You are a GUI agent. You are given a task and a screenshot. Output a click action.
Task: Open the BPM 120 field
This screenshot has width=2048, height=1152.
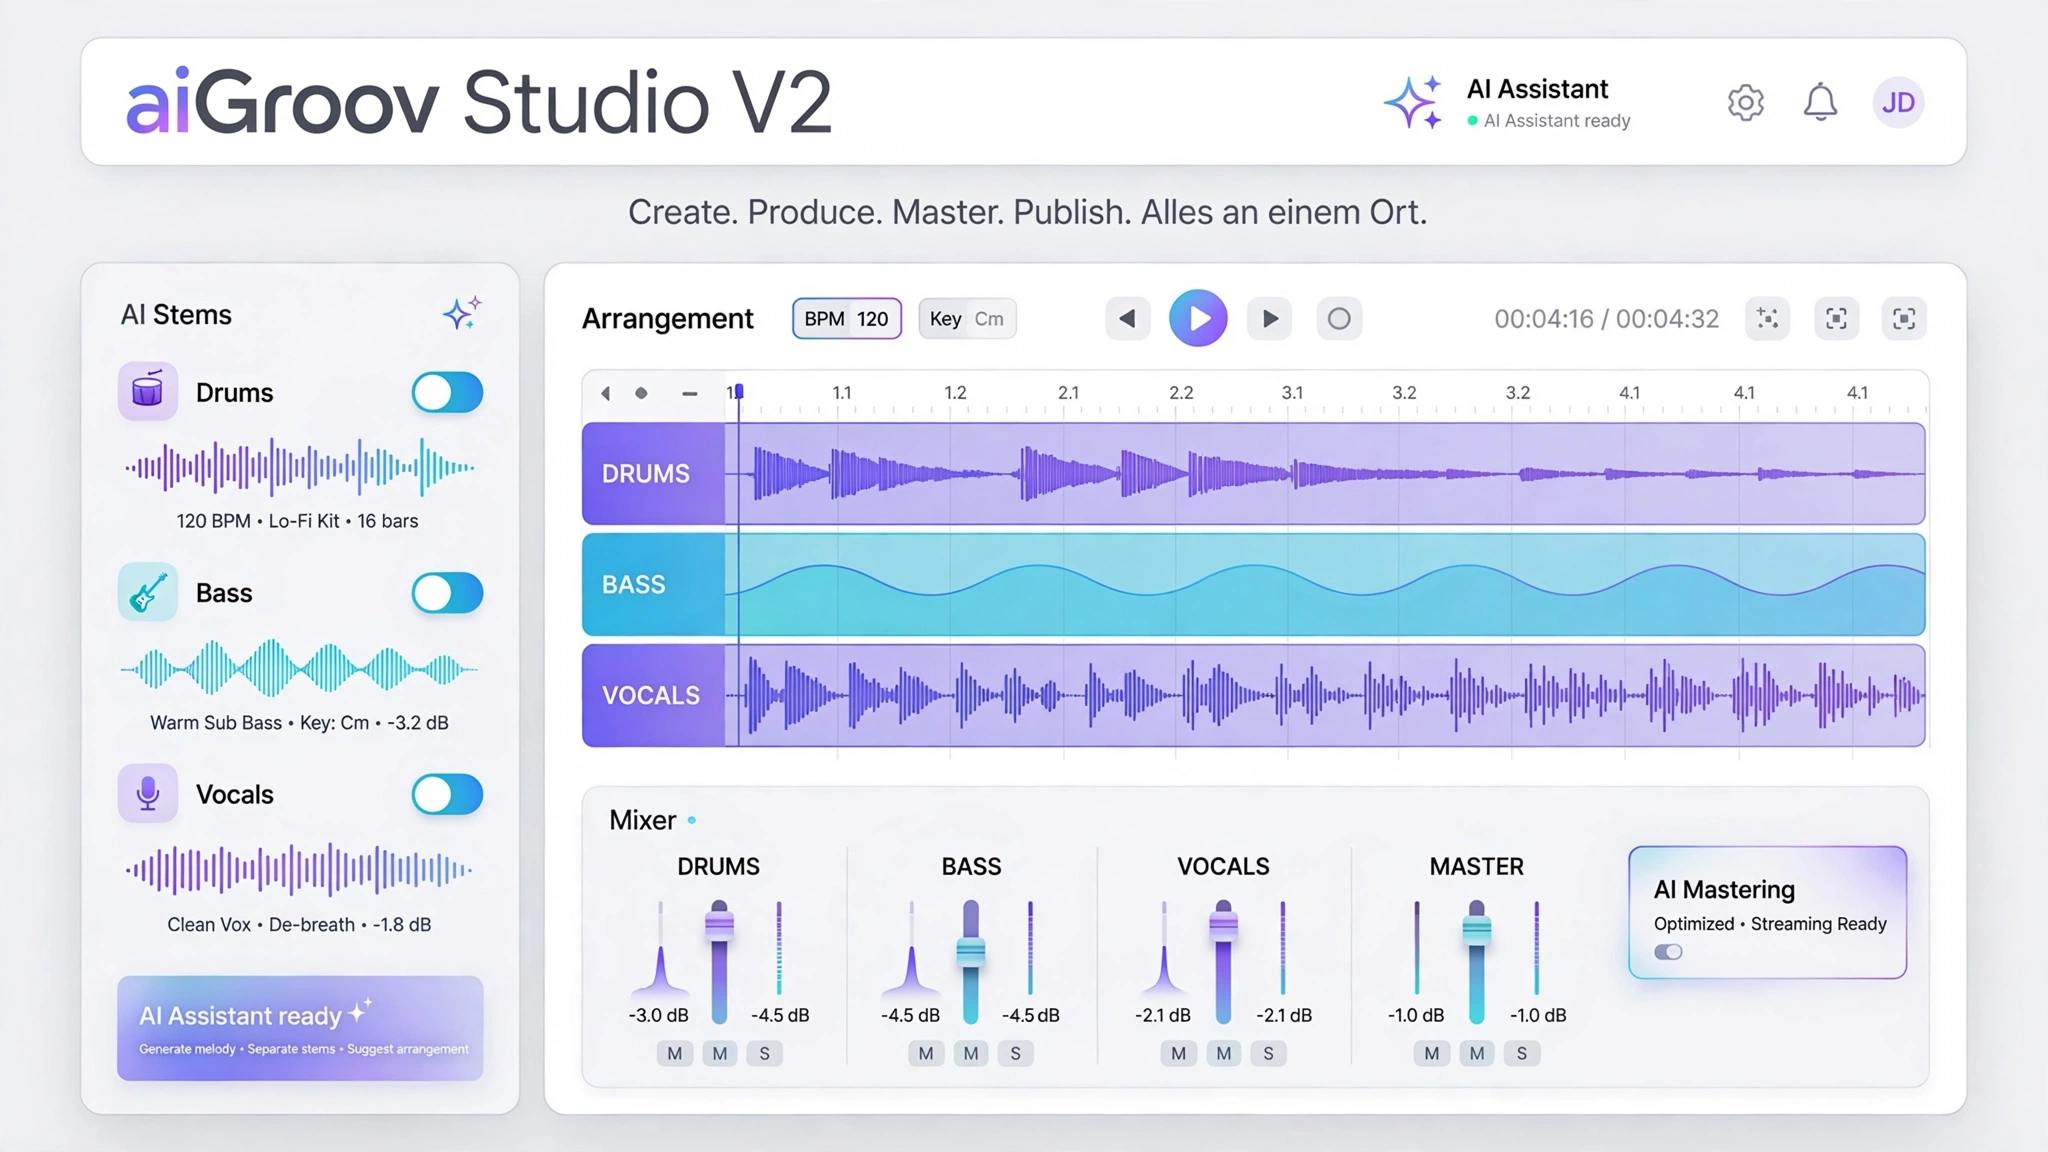click(x=847, y=319)
